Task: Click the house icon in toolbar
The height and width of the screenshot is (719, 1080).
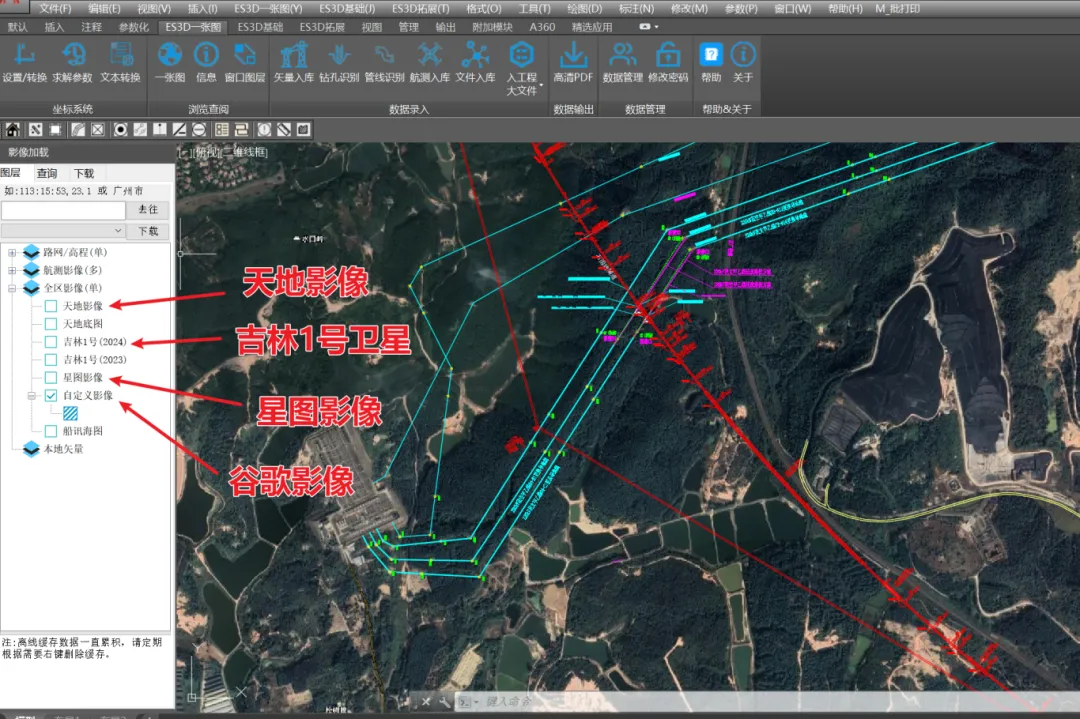Action: (x=13, y=129)
